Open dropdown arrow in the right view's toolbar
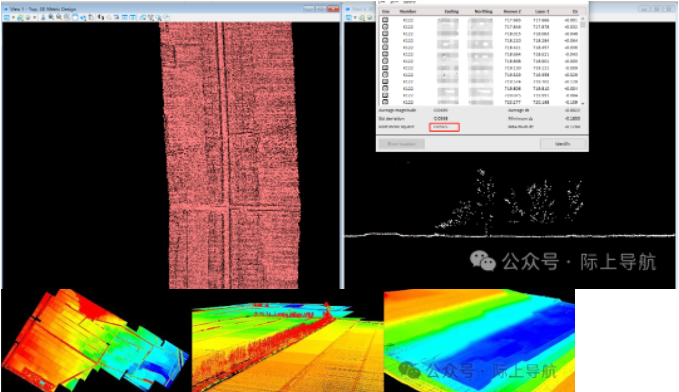 tap(355, 17)
